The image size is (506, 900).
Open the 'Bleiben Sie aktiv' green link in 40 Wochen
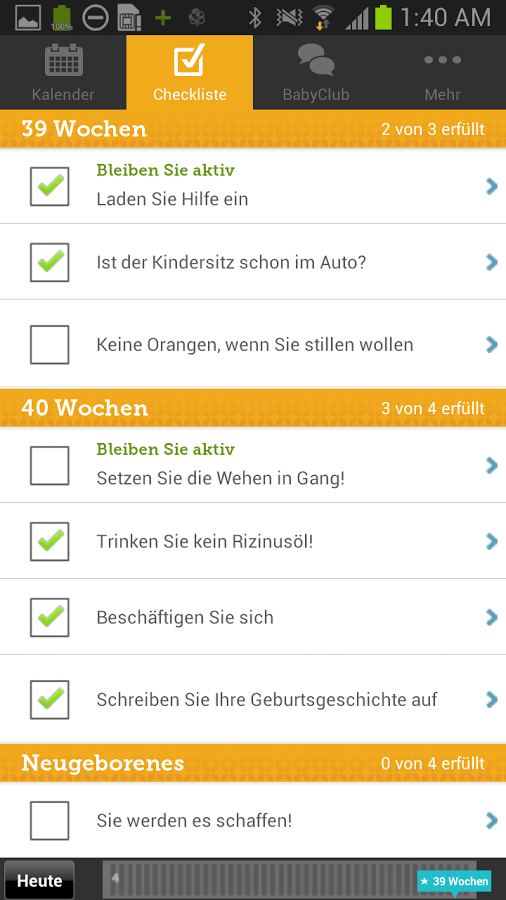pyautogui.click(x=165, y=449)
